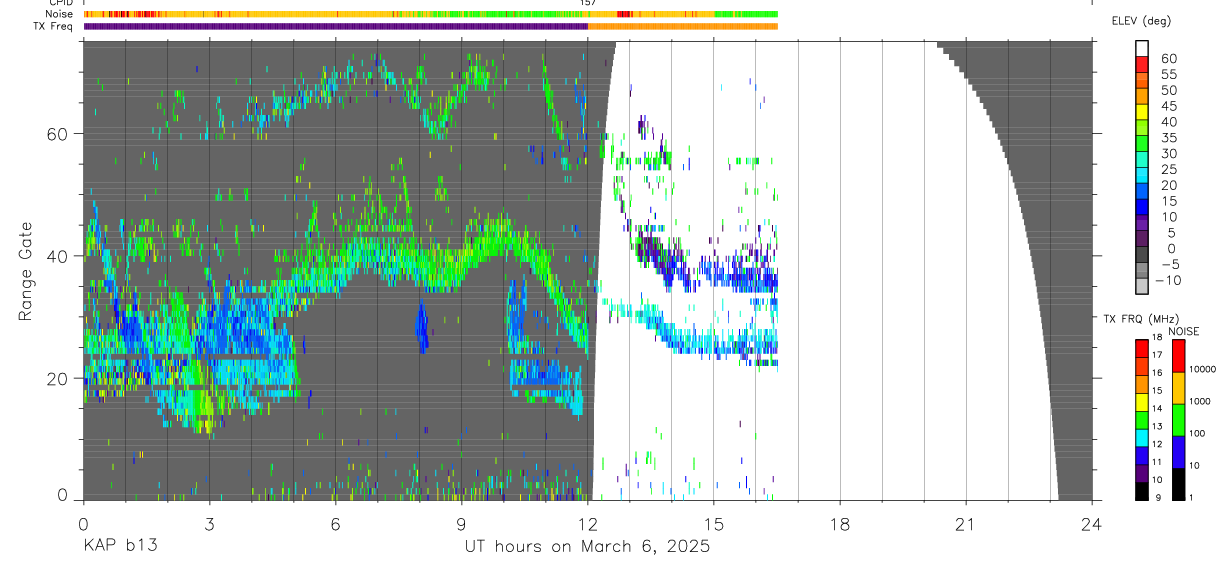Click the '9' tick on the UT hours axis

[x=461, y=523]
